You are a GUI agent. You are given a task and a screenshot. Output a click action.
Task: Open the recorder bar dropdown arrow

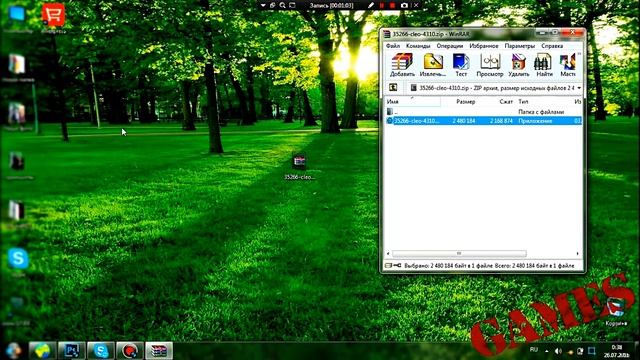click(x=263, y=5)
